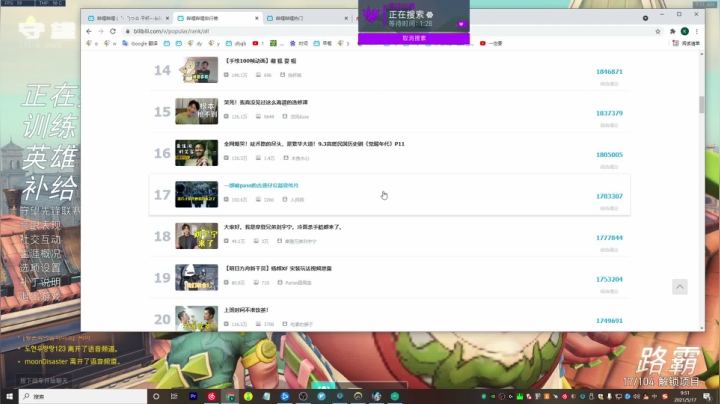Click the score 1777844 on rank 18
The image size is (720, 404).
pyautogui.click(x=609, y=238)
